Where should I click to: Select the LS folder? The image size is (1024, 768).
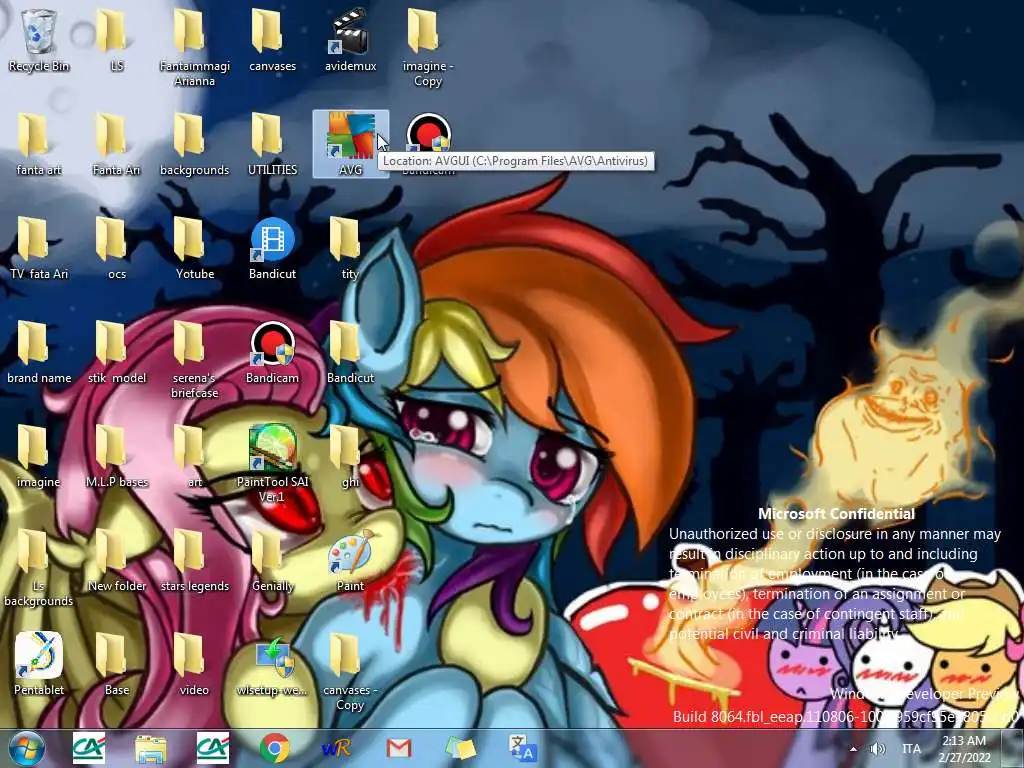(x=117, y=40)
